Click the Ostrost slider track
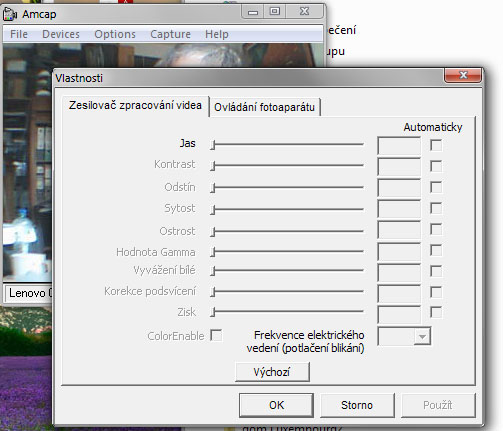The image size is (503, 431). point(287,231)
